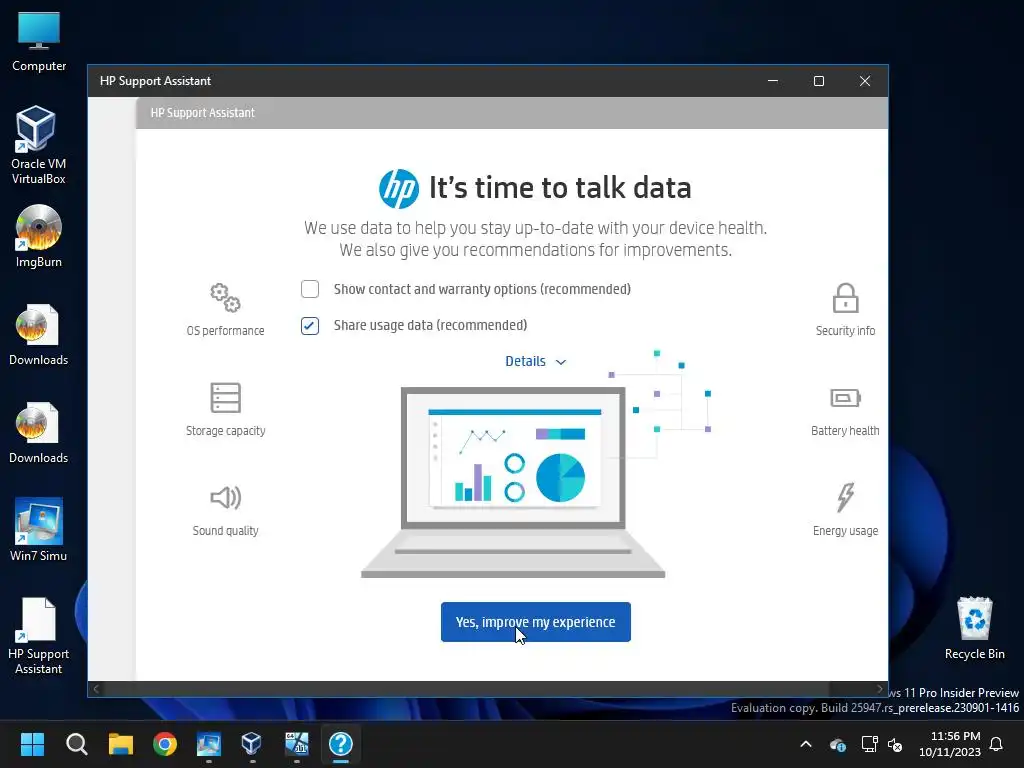This screenshot has height=768, width=1024.
Task: Switch to VirtualBox in the taskbar
Action: click(x=251, y=744)
